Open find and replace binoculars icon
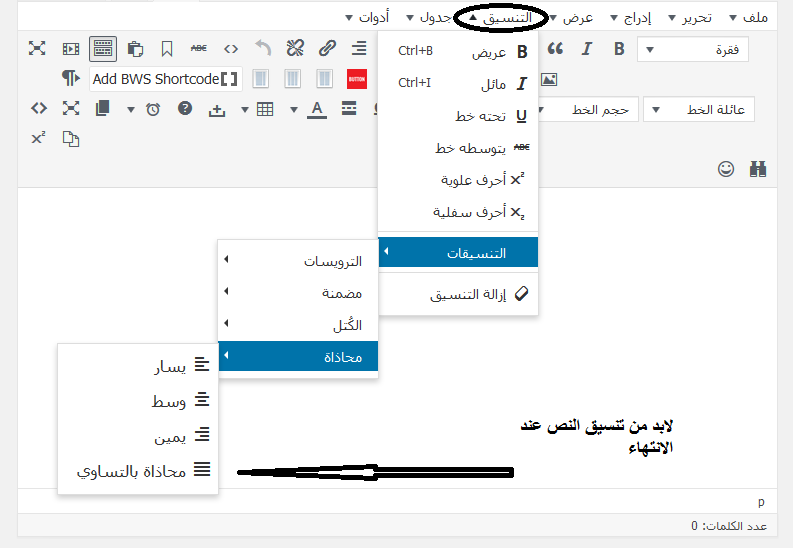Viewport: 793px width, 548px height. click(757, 169)
